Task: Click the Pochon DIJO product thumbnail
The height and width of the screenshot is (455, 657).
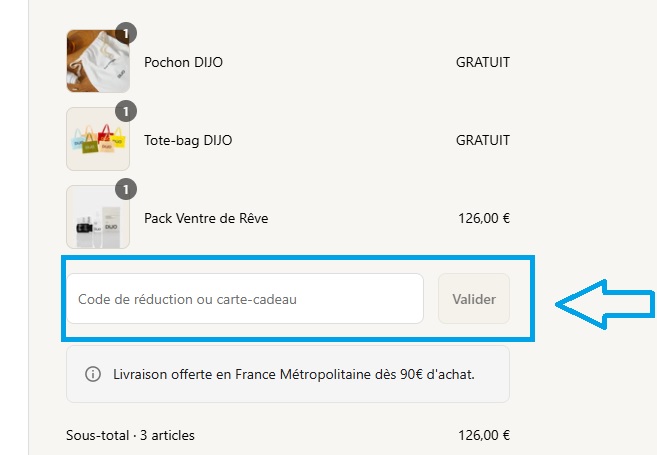Action: (97, 61)
